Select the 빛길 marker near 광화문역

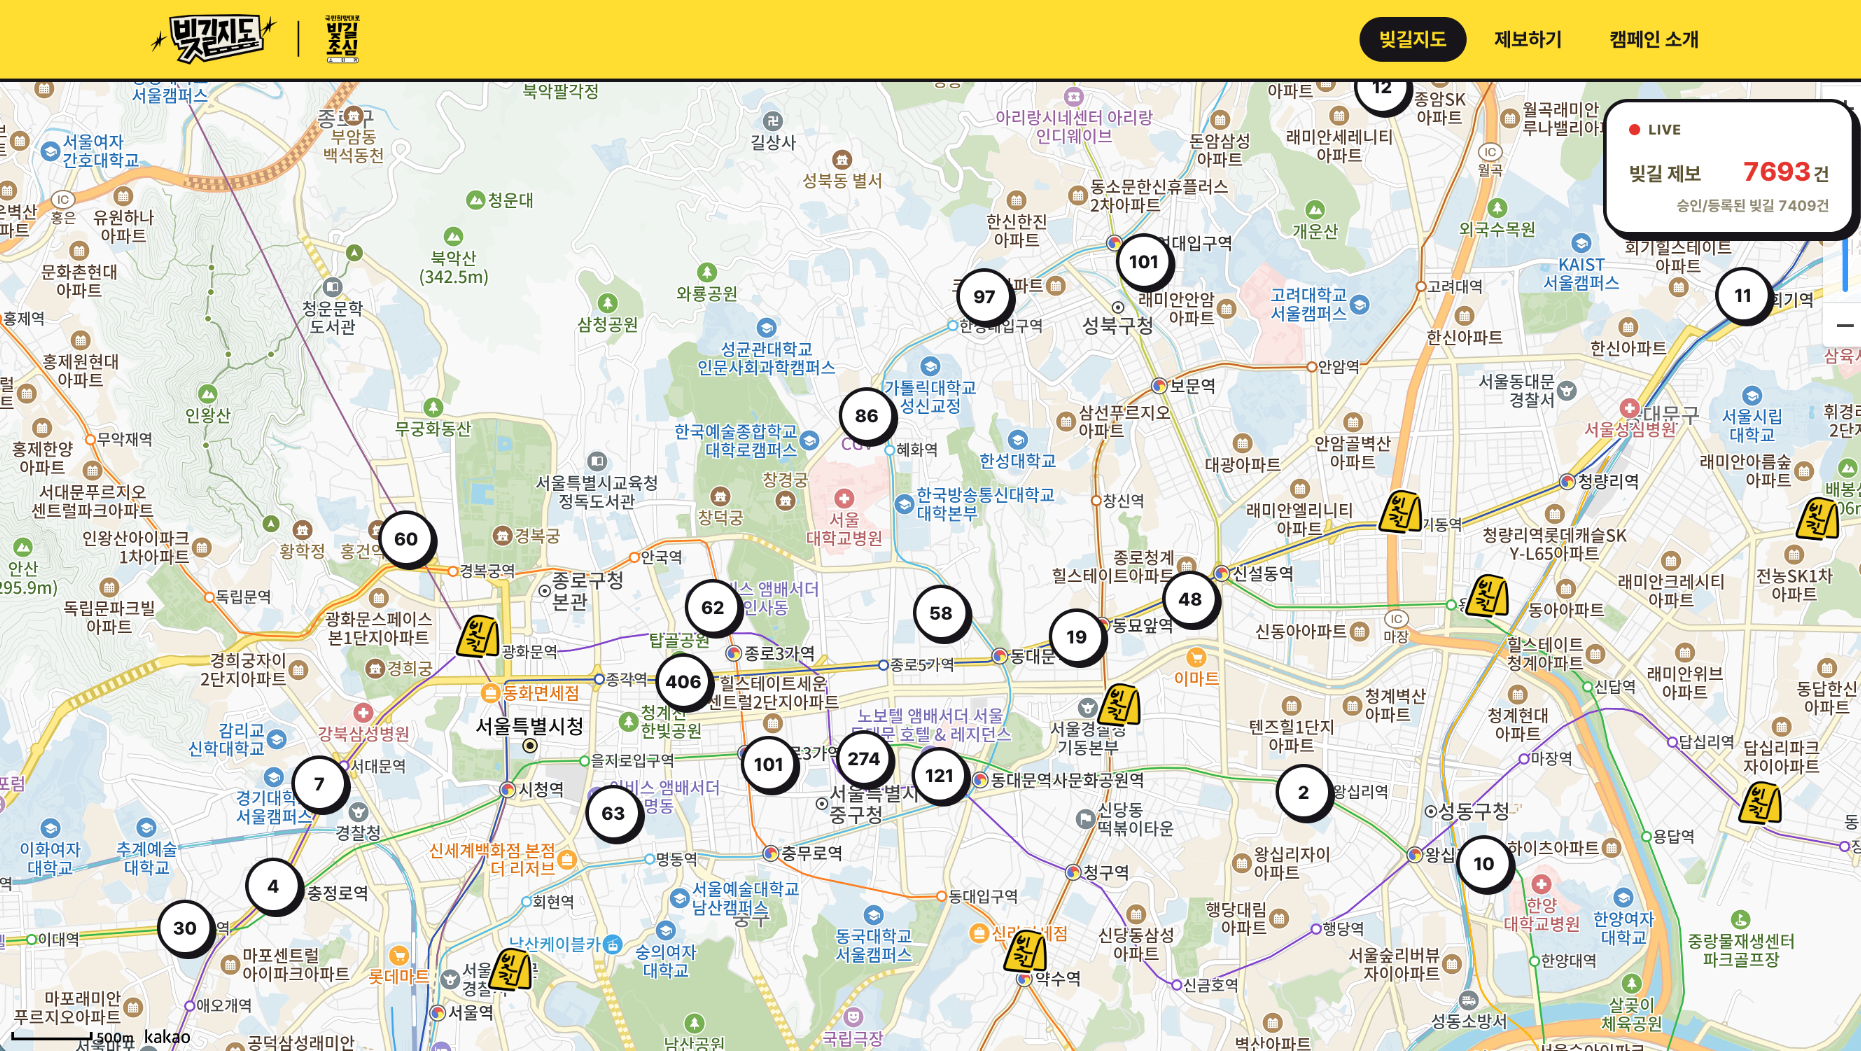(478, 636)
